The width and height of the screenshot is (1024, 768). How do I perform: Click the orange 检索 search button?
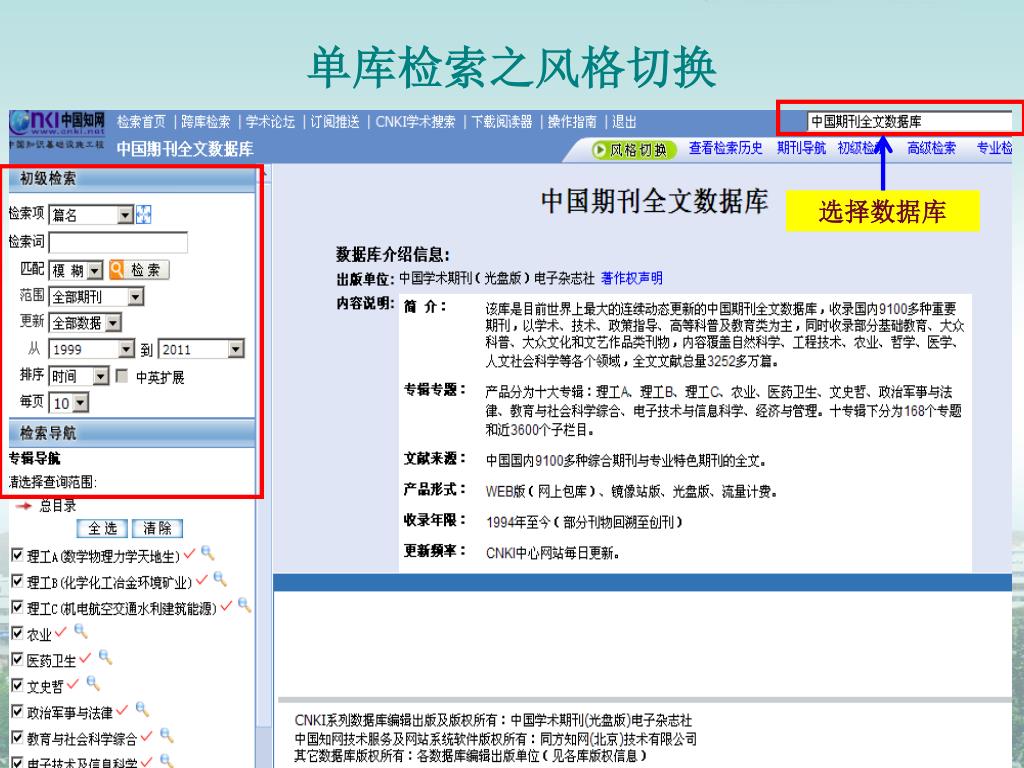(x=139, y=270)
